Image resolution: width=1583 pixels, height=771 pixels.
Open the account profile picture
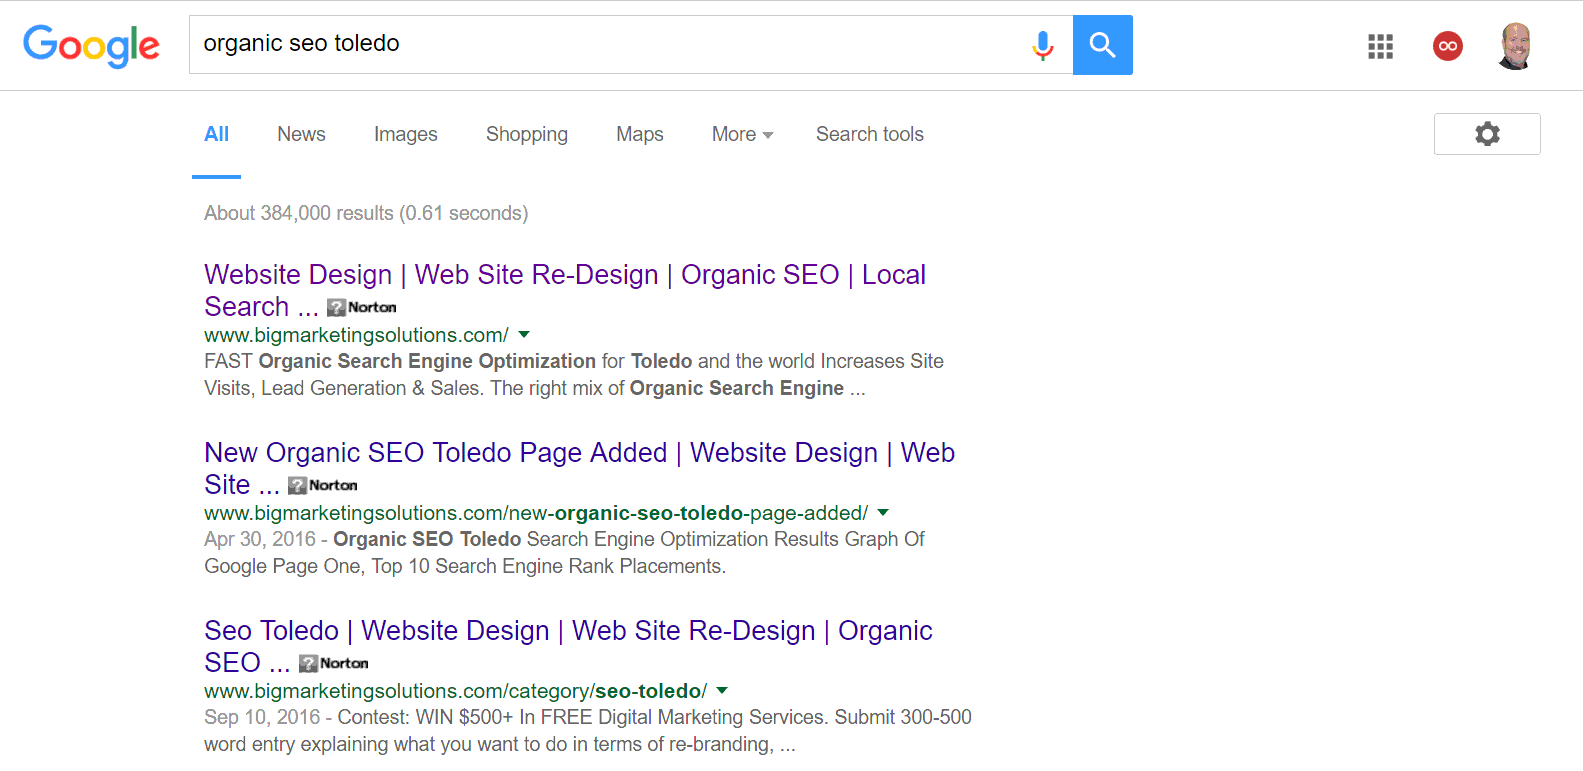1515,46
